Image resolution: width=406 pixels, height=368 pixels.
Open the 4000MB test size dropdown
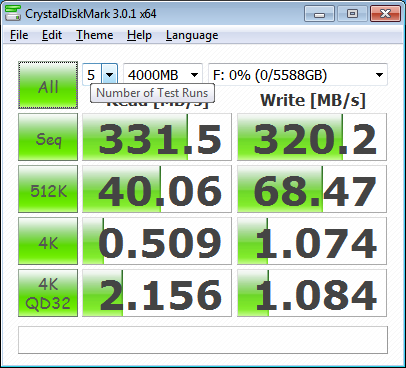pos(163,75)
